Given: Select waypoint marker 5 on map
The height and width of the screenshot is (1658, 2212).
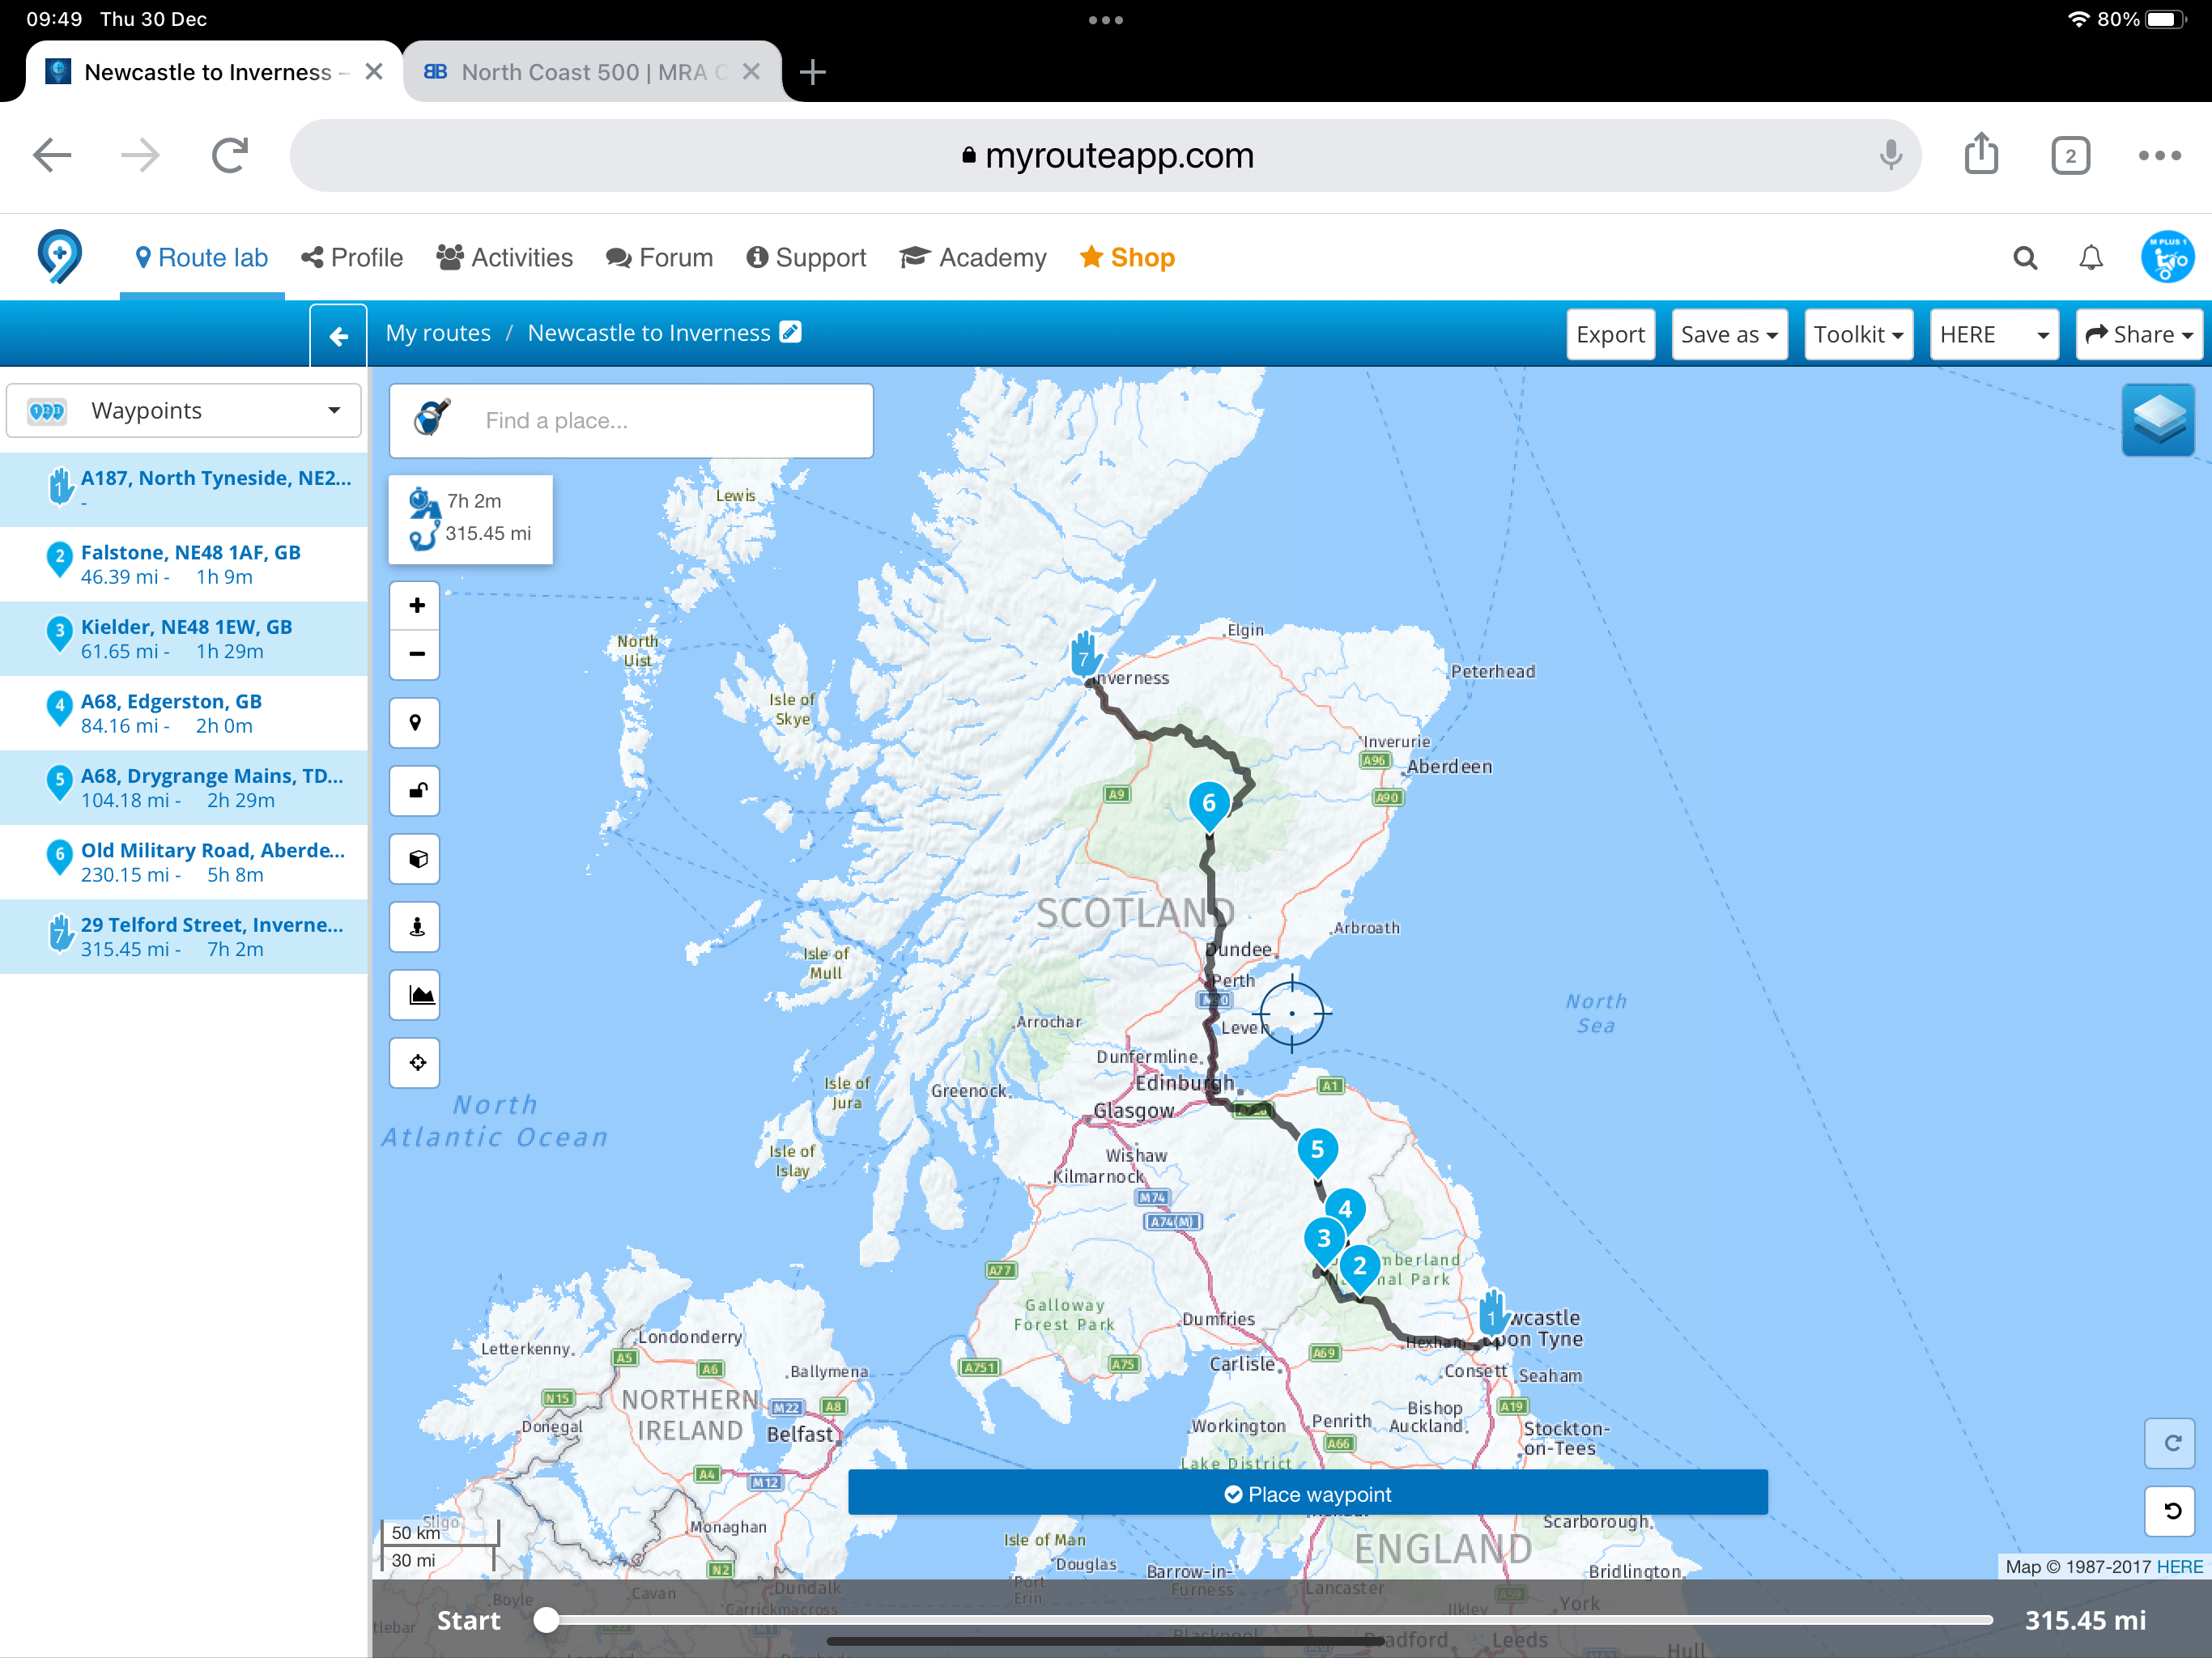Looking at the screenshot, I should pos(1316,1151).
